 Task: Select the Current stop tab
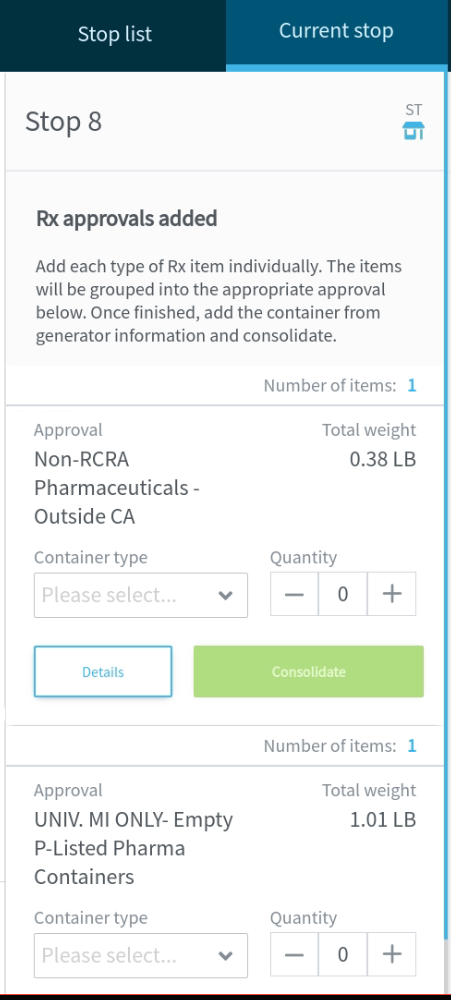pos(336,32)
